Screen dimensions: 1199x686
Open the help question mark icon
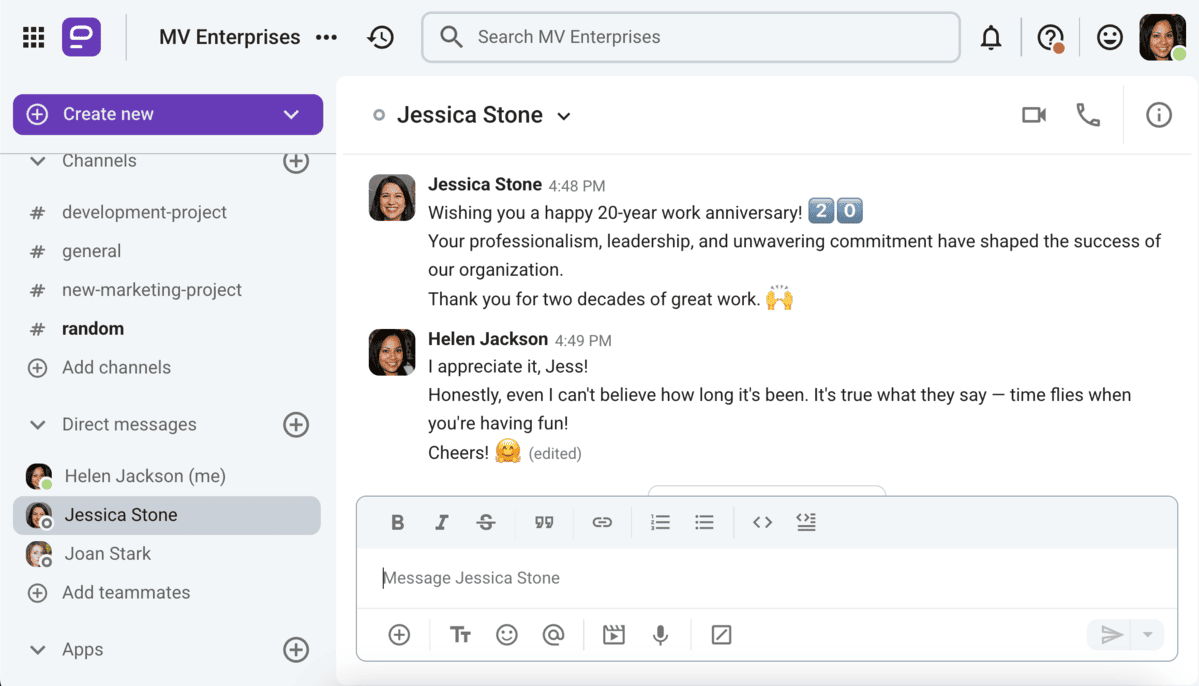pos(1051,37)
